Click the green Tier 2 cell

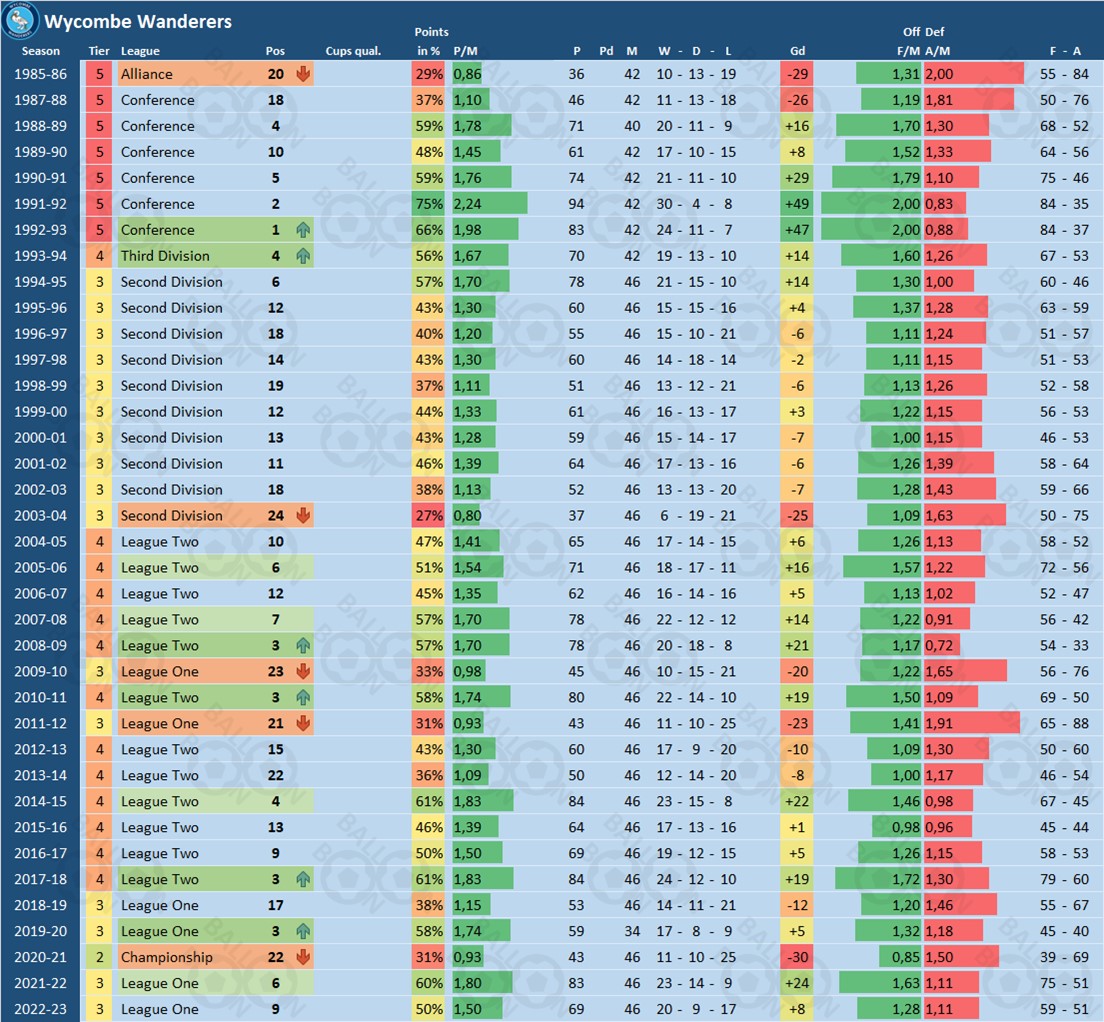(x=99, y=958)
